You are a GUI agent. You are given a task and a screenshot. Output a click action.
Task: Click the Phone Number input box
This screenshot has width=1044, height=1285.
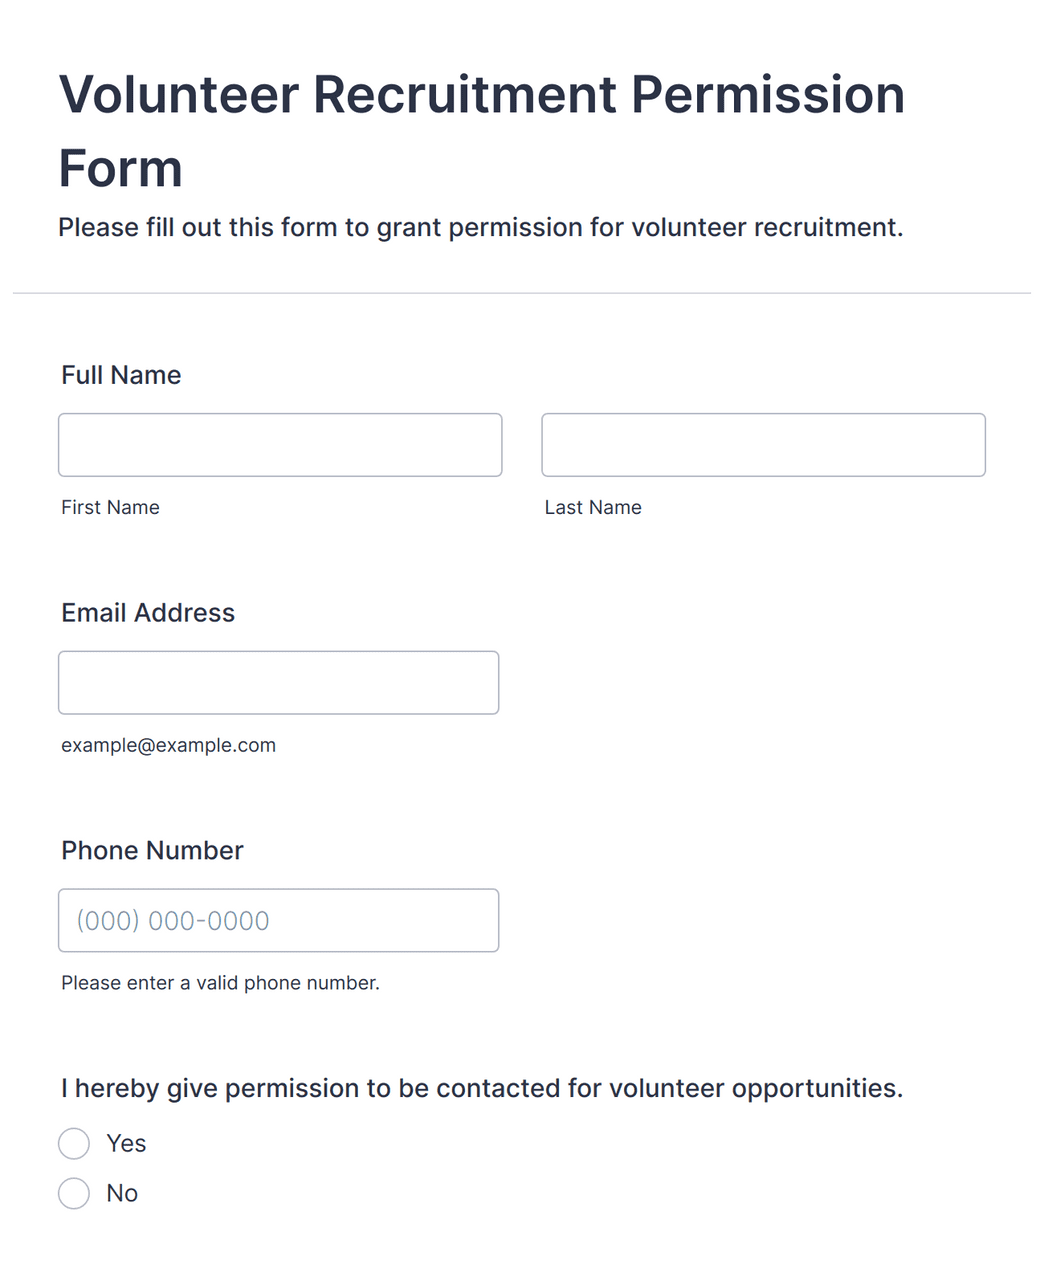coord(278,920)
